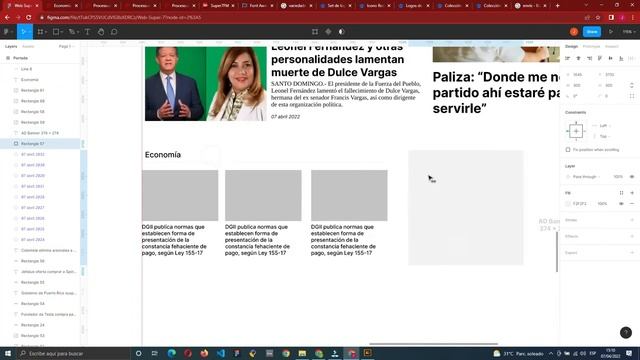The width and height of the screenshot is (640, 360).
Task: Open Frame tool options chevron
Action: coord(46,32)
